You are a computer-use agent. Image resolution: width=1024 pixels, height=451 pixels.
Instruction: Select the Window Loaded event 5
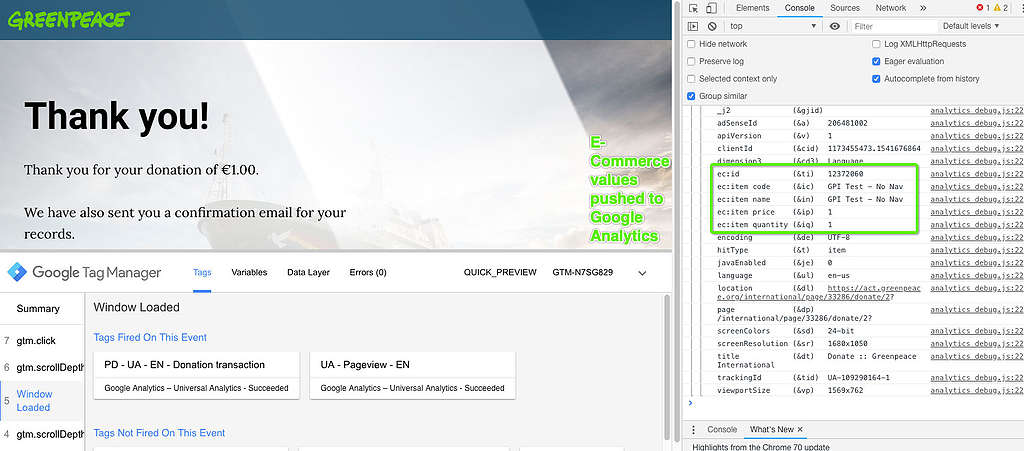(x=42, y=401)
